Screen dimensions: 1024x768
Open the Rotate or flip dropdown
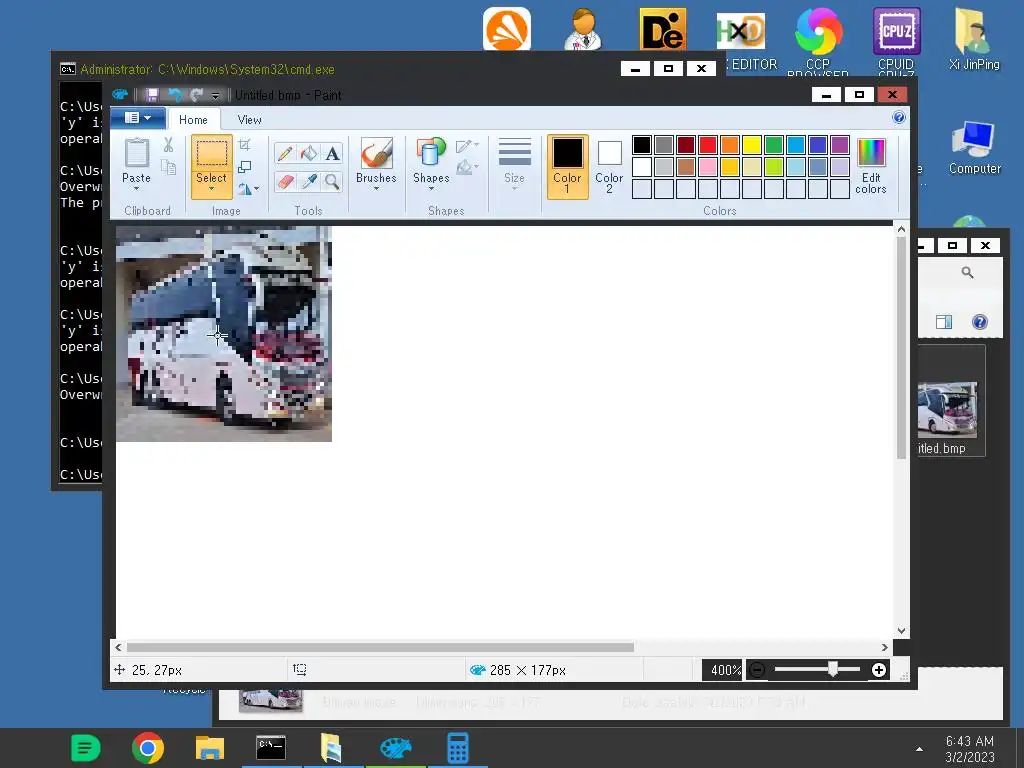(248, 189)
